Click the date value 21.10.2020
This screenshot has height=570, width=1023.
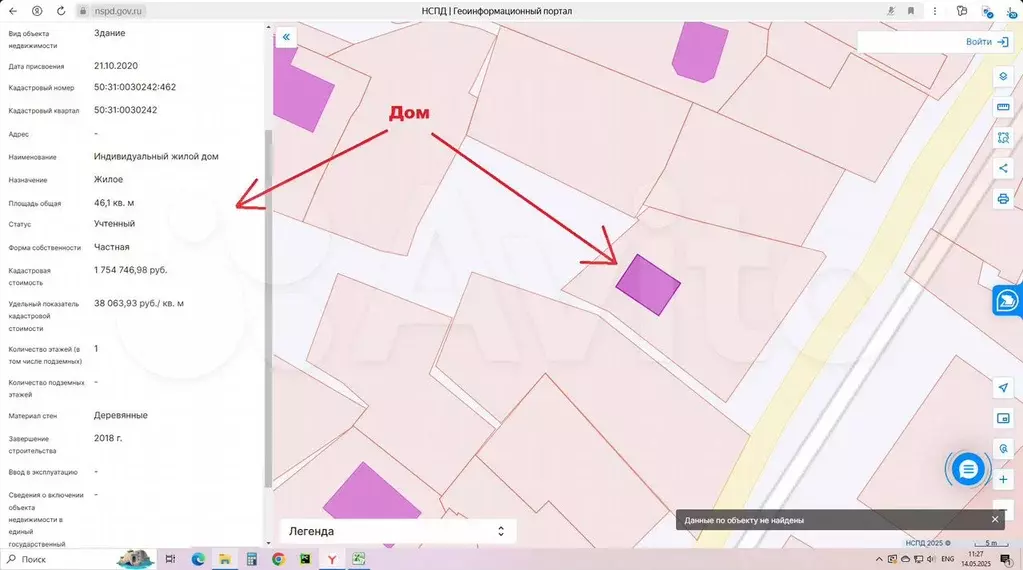pyautogui.click(x=115, y=66)
